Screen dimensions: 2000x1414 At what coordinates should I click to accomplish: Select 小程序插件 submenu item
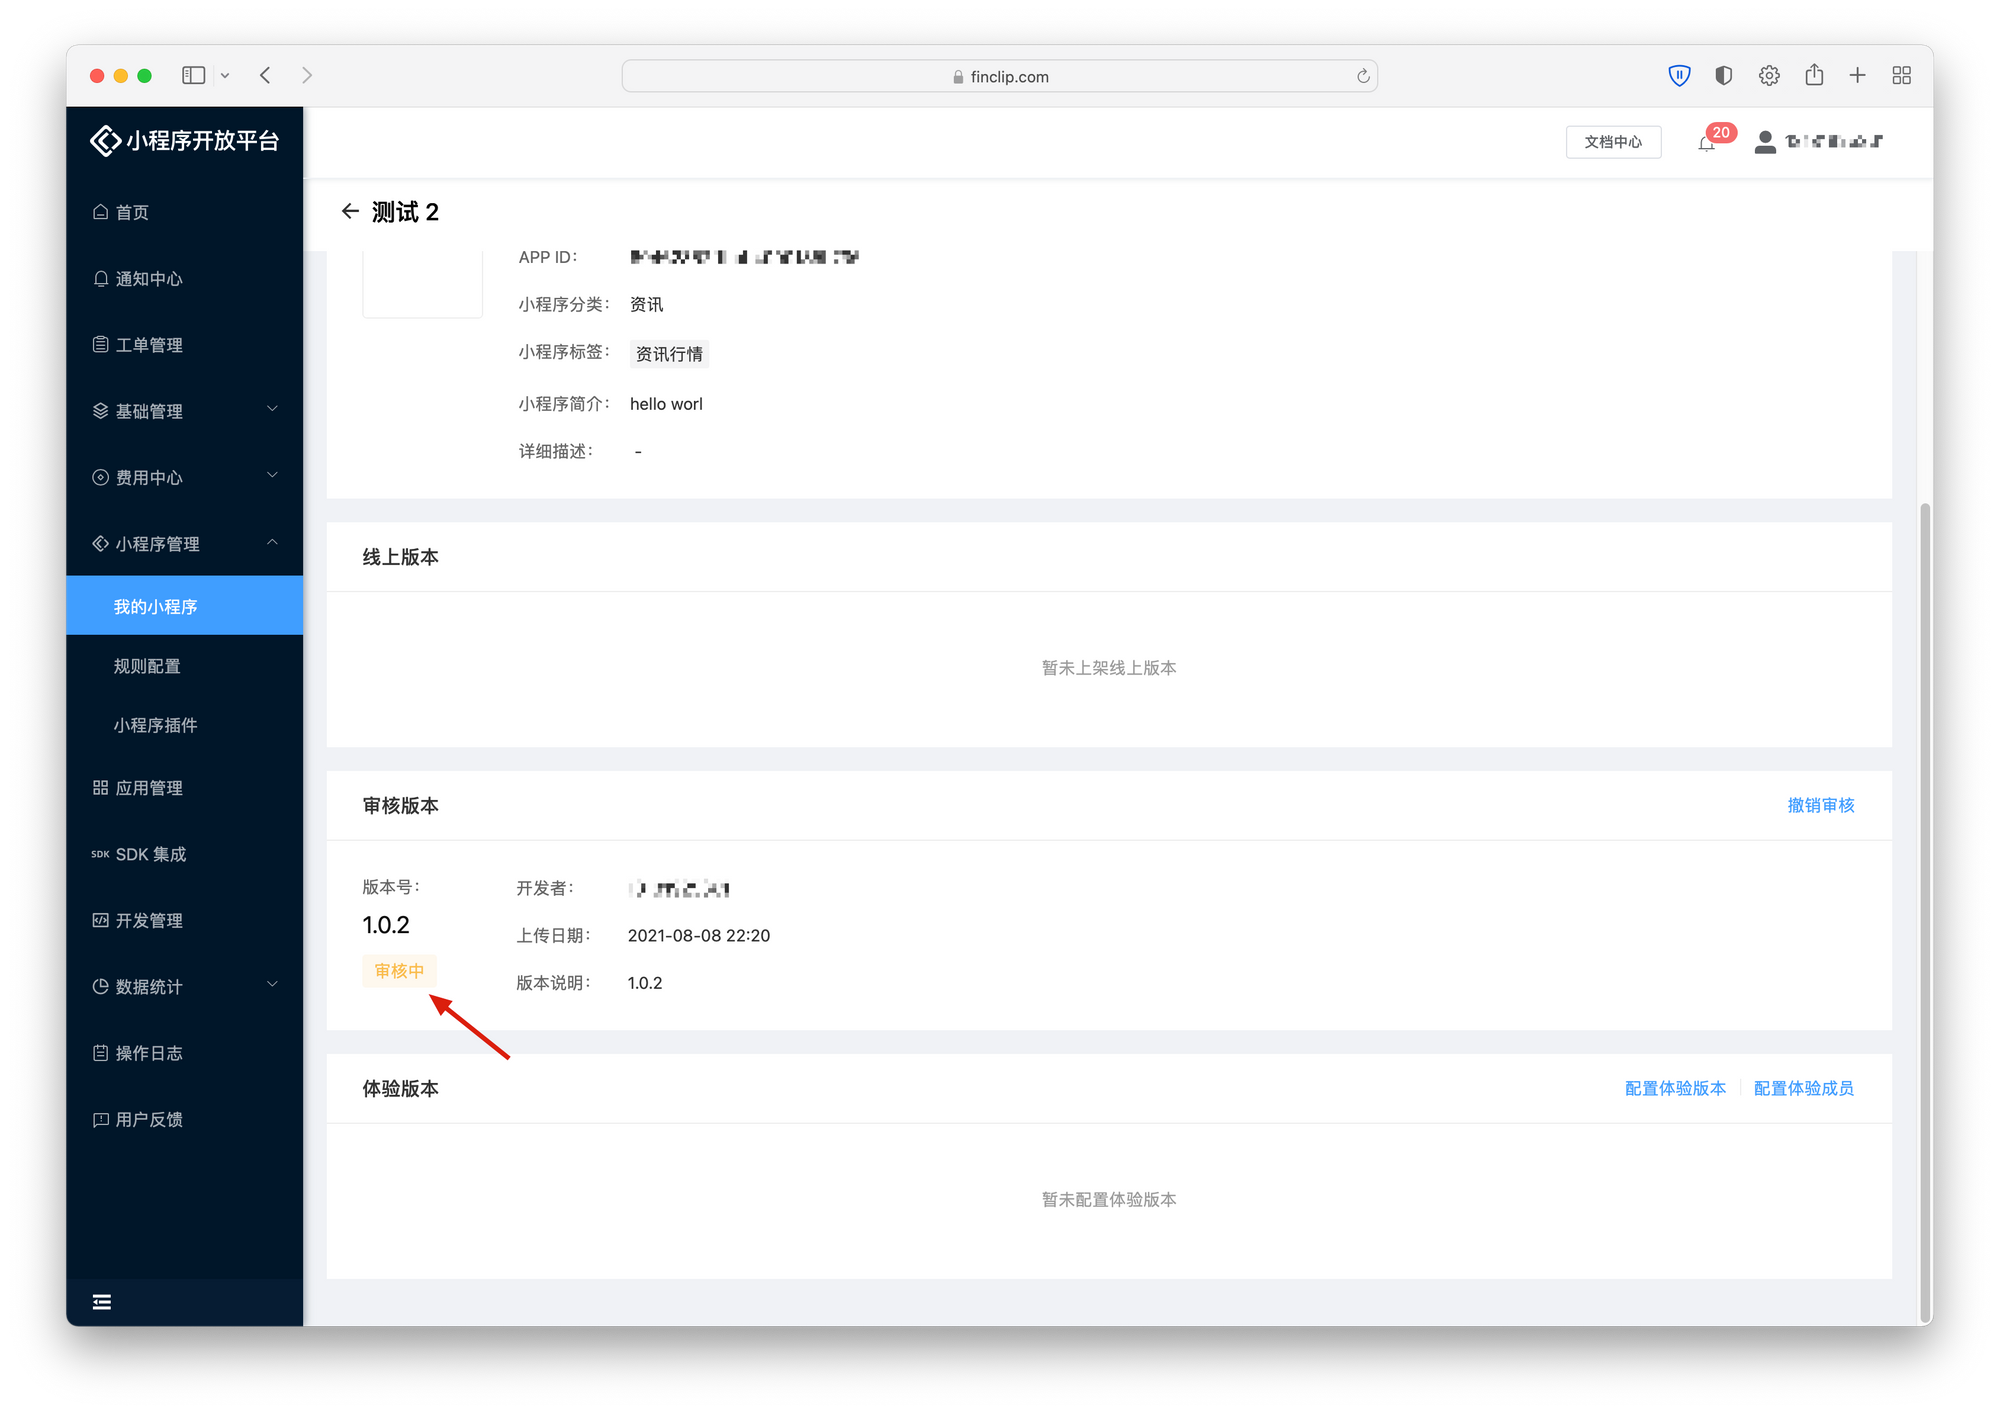pyautogui.click(x=155, y=725)
